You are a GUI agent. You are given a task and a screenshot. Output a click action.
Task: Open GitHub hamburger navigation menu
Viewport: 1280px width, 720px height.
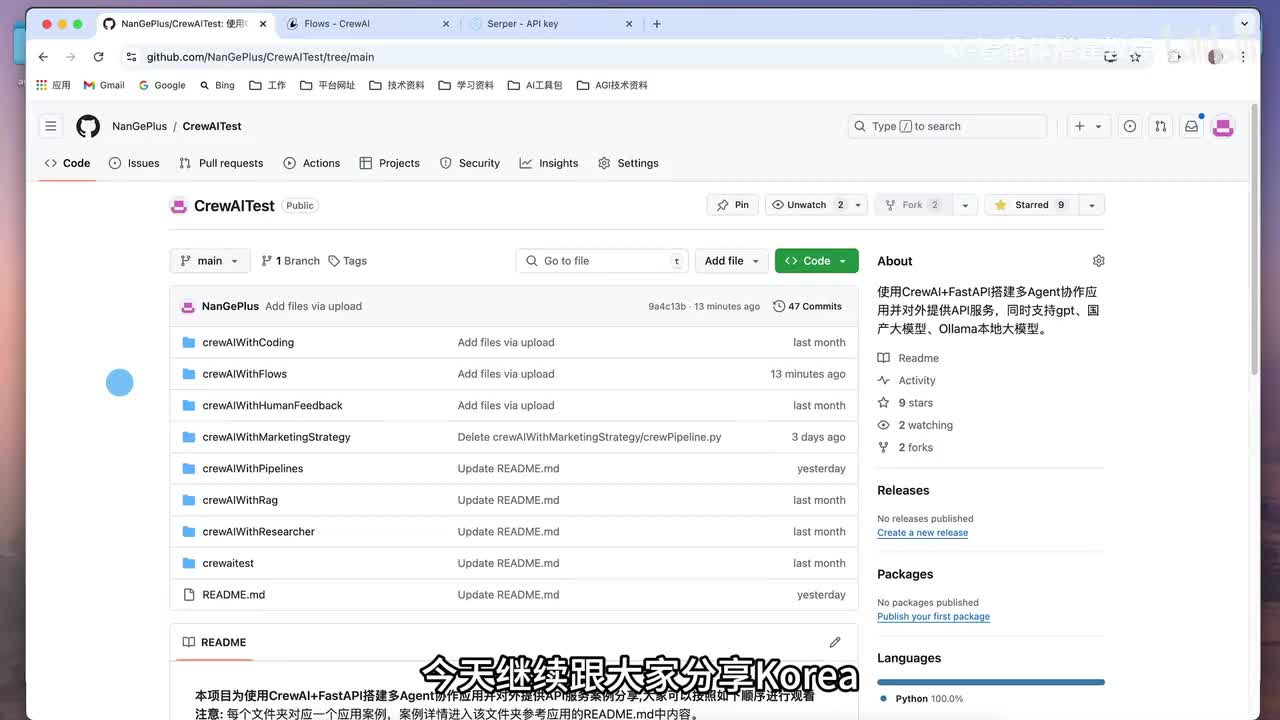tap(51, 126)
